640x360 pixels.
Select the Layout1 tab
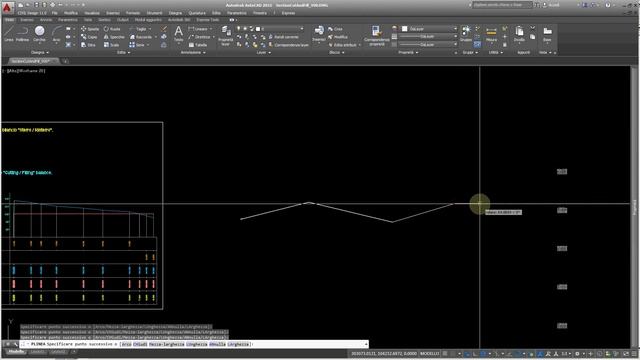[37, 352]
